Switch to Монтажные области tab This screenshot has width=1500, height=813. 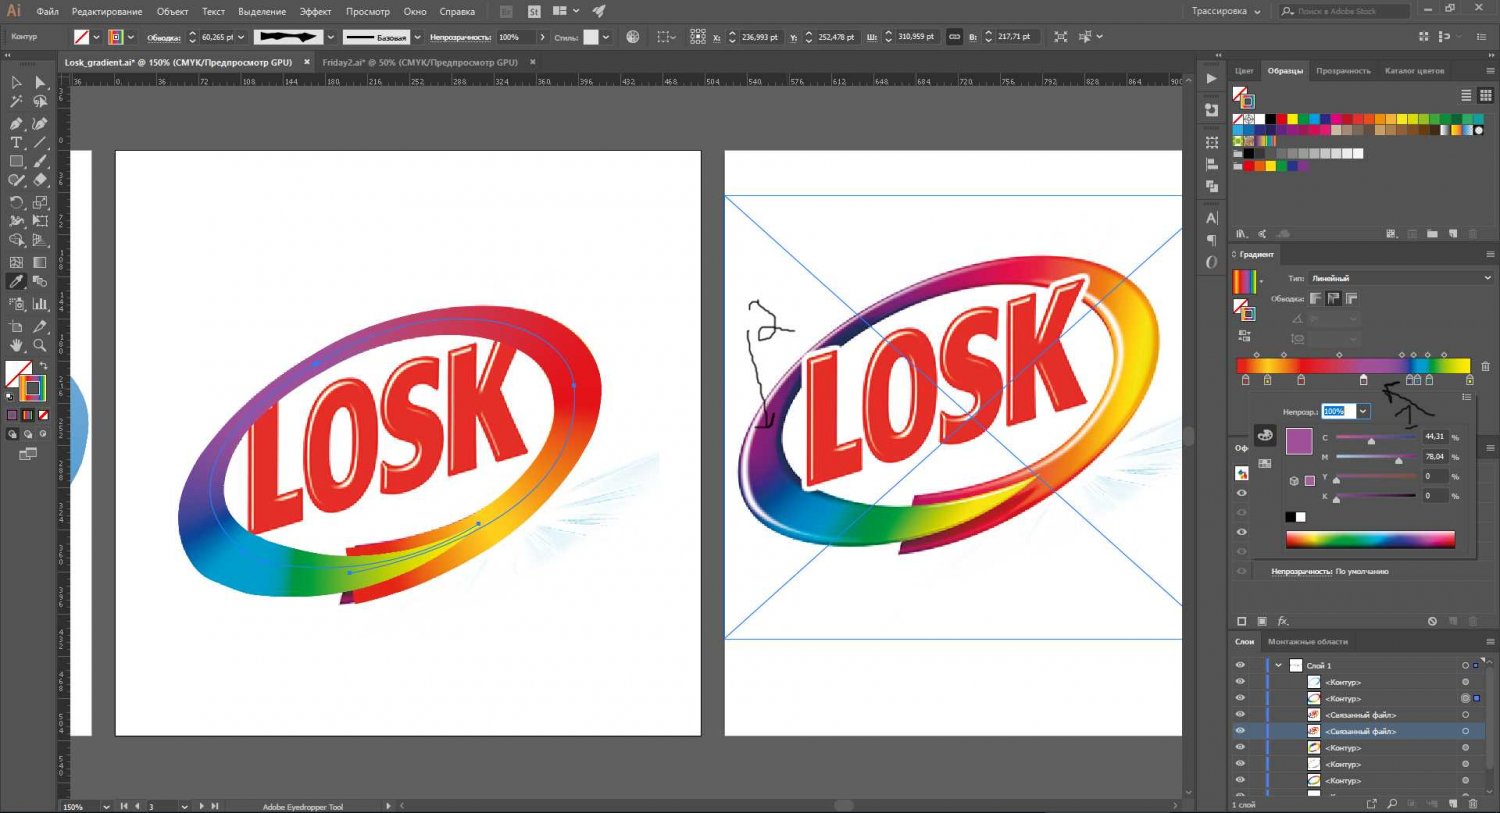pyautogui.click(x=1308, y=642)
